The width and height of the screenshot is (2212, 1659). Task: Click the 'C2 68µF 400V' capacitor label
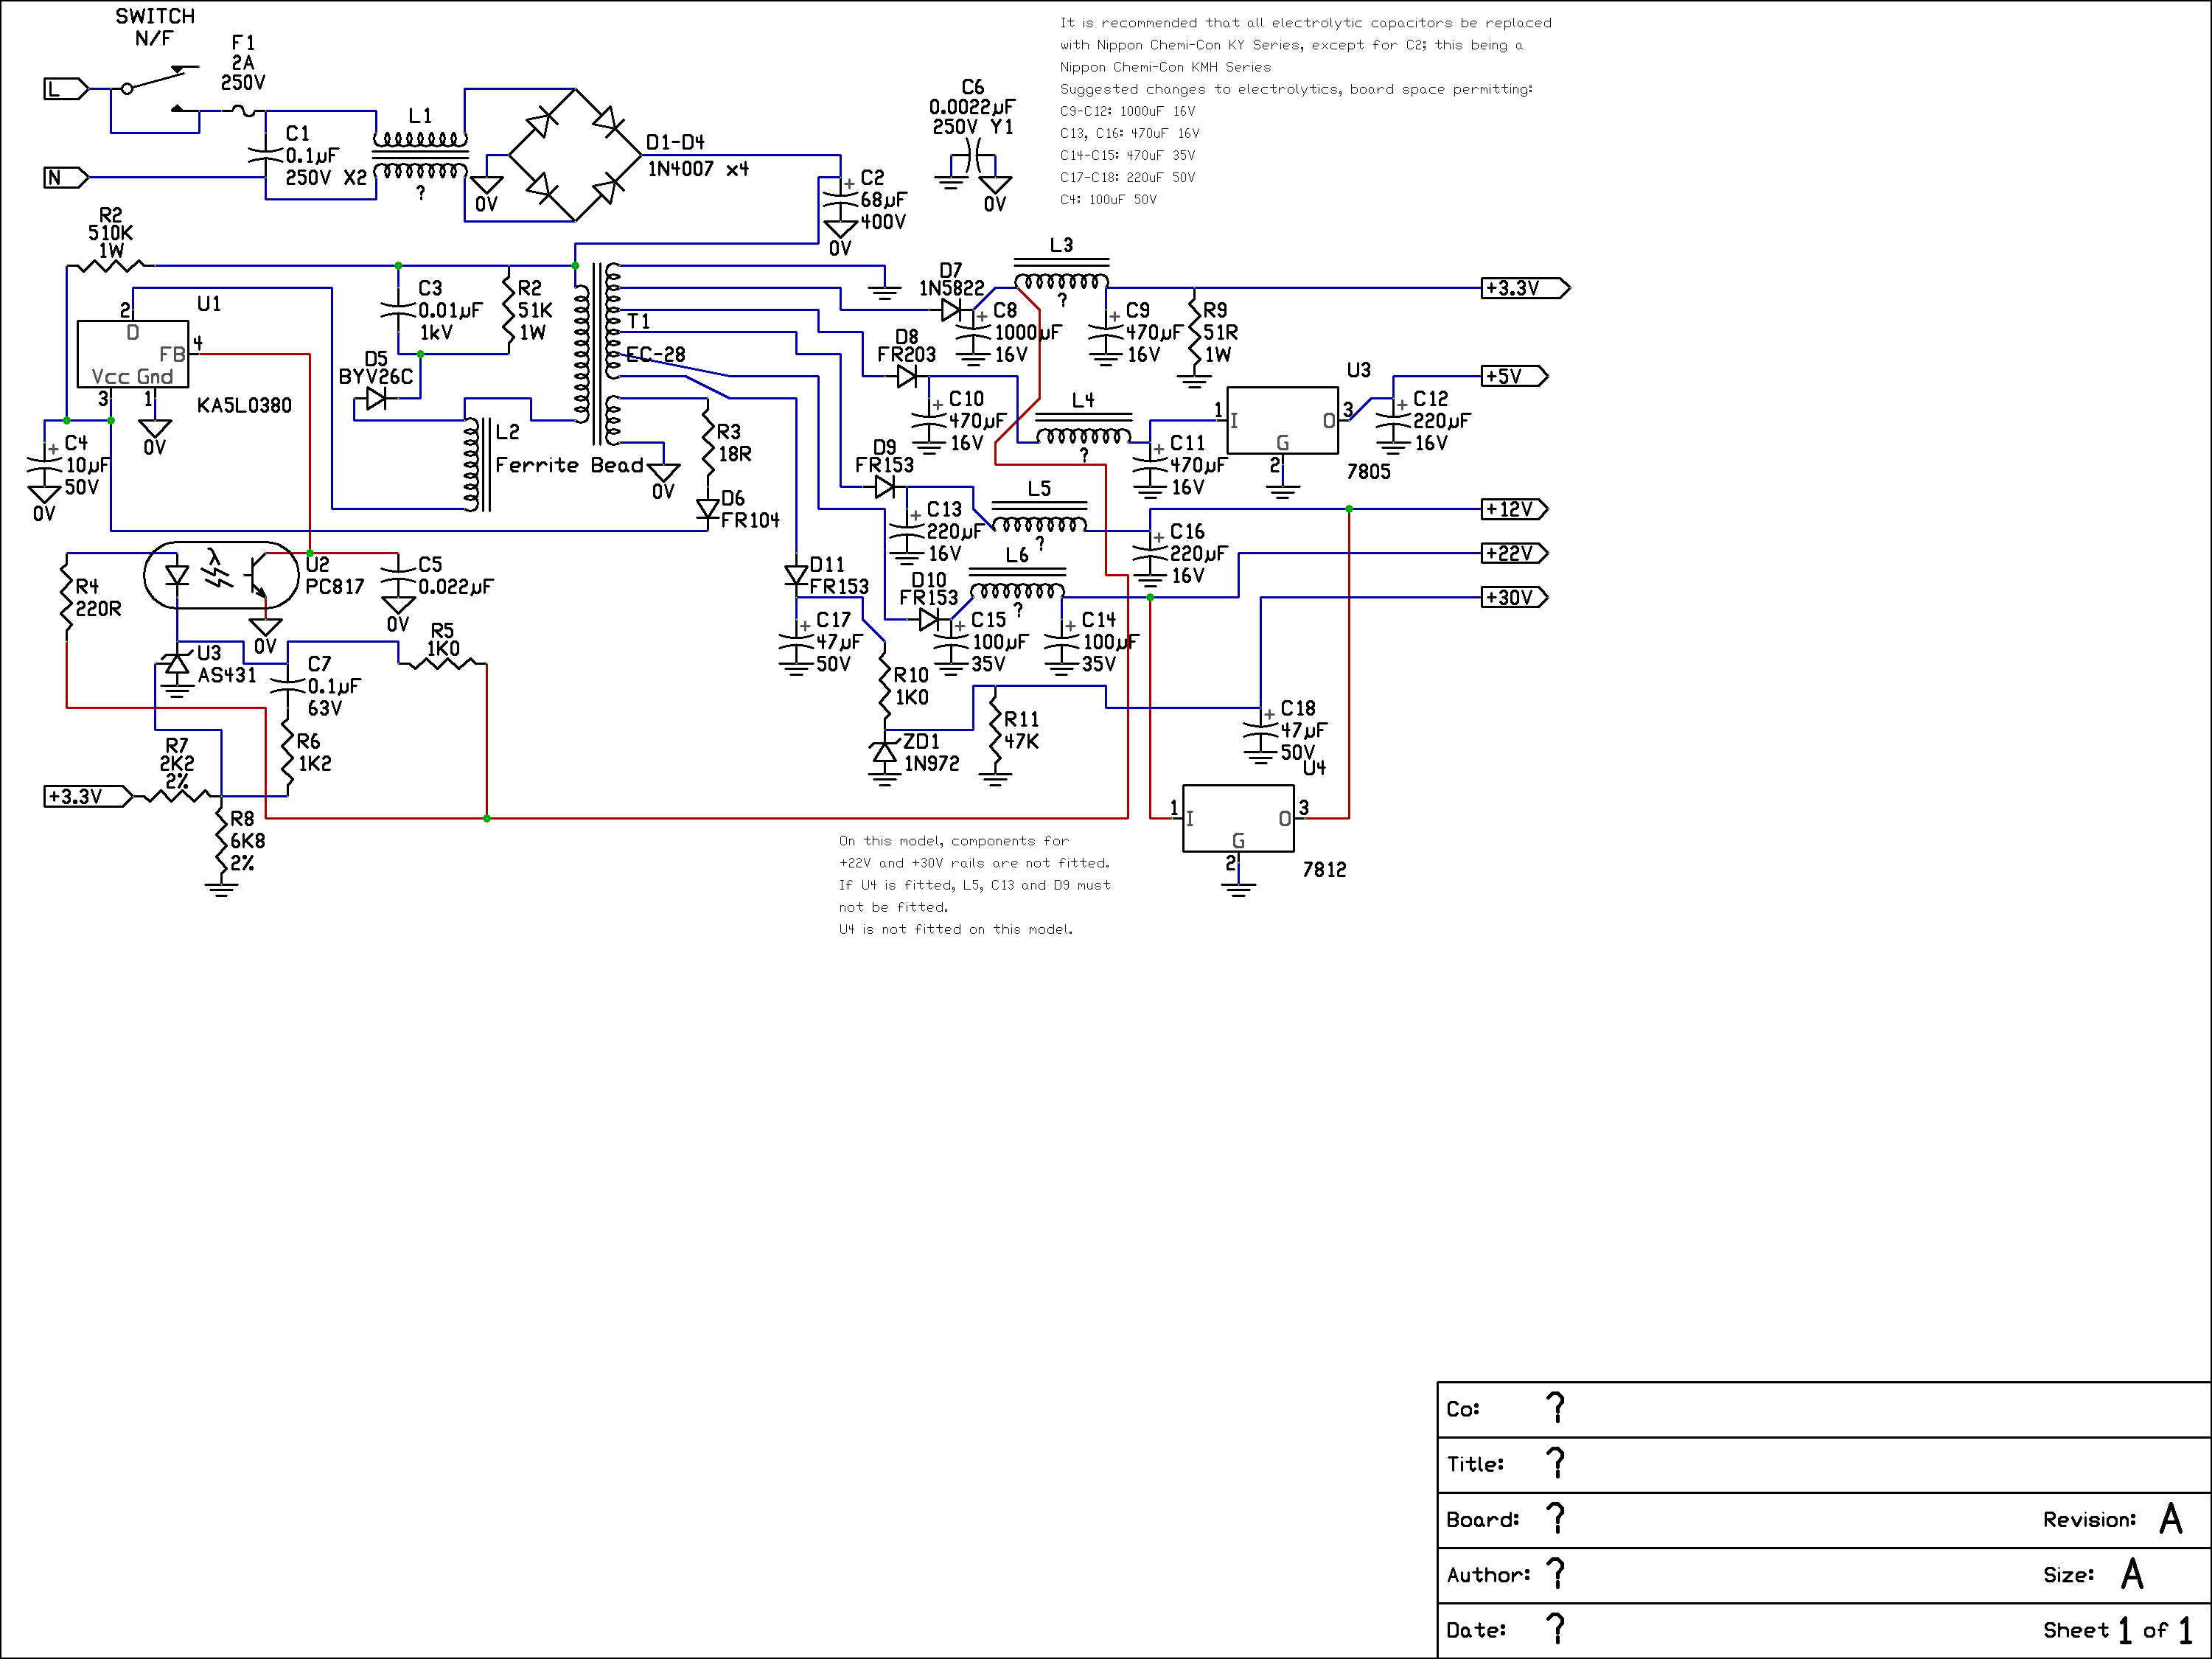tap(883, 199)
